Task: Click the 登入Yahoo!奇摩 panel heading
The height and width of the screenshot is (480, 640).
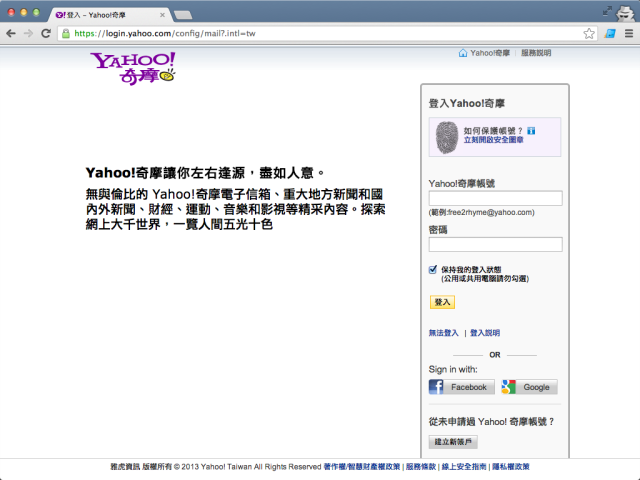Action: (467, 103)
